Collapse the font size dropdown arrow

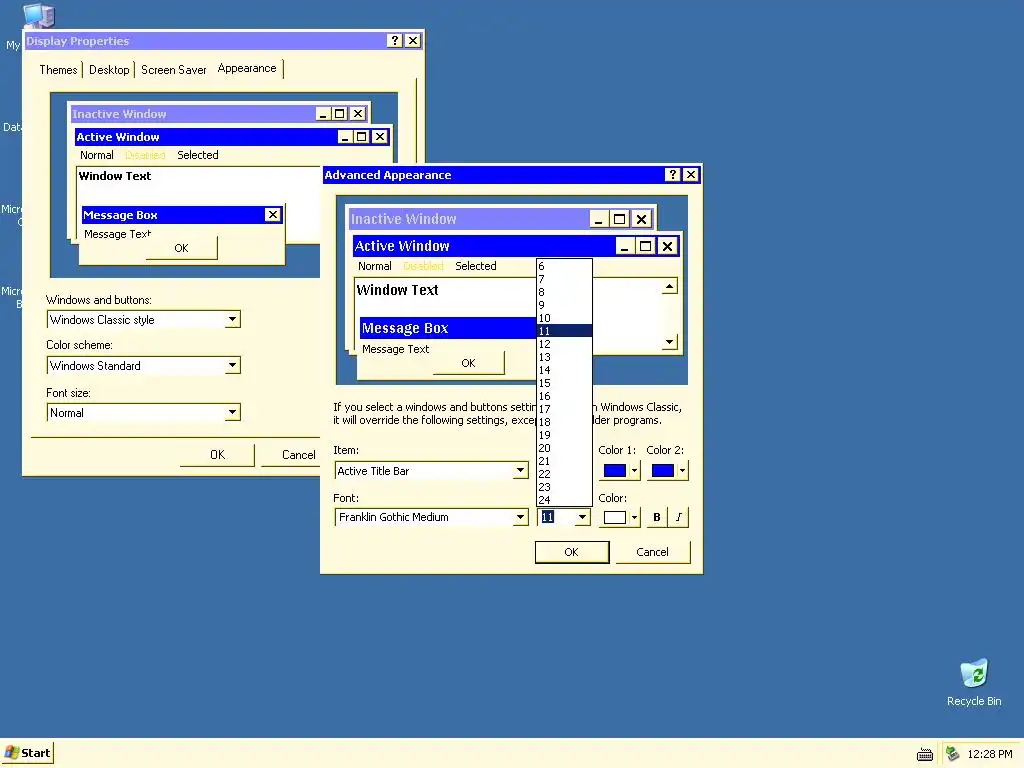coord(582,517)
